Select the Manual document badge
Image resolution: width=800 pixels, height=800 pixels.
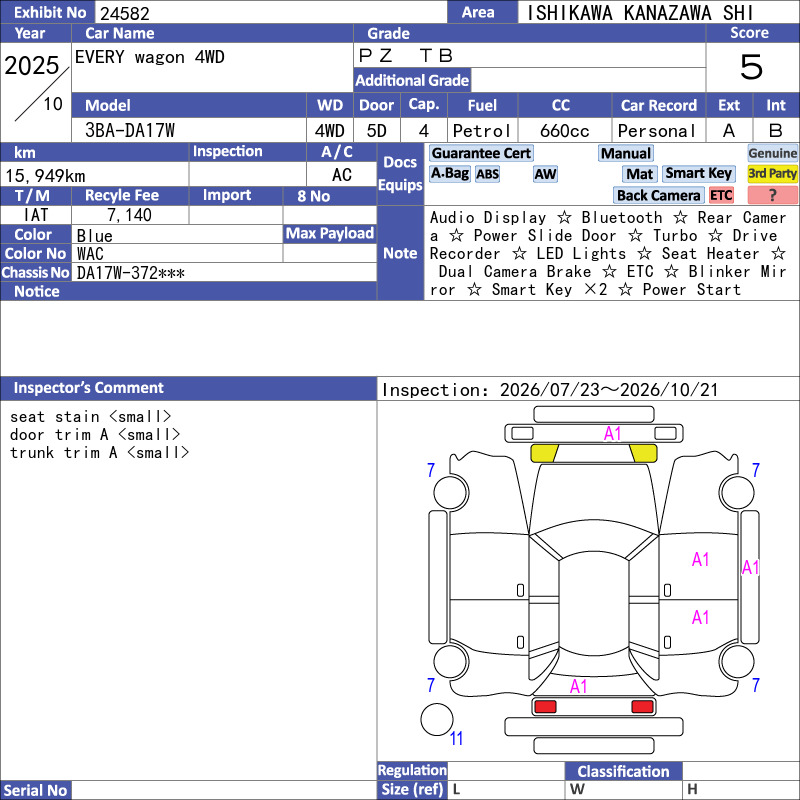[626, 153]
